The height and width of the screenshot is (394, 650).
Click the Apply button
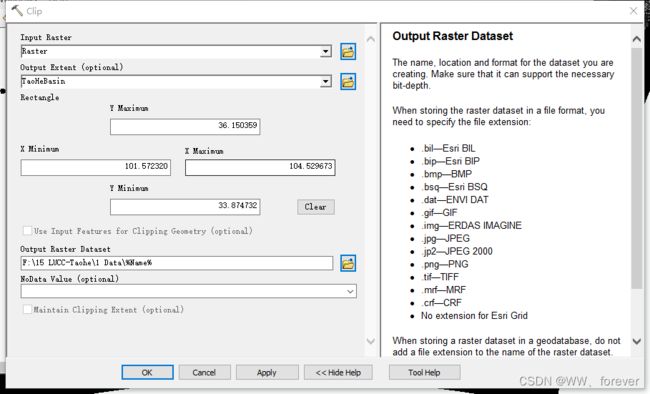267,372
